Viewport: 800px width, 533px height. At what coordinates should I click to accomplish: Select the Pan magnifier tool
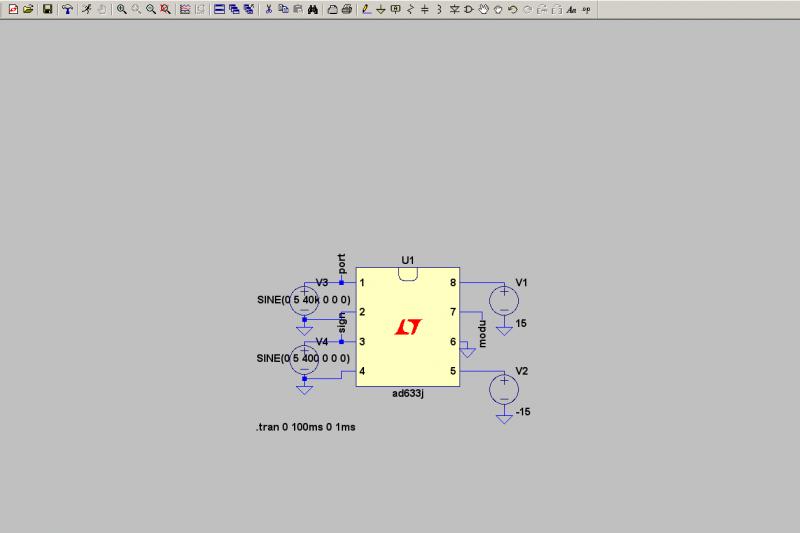click(136, 9)
